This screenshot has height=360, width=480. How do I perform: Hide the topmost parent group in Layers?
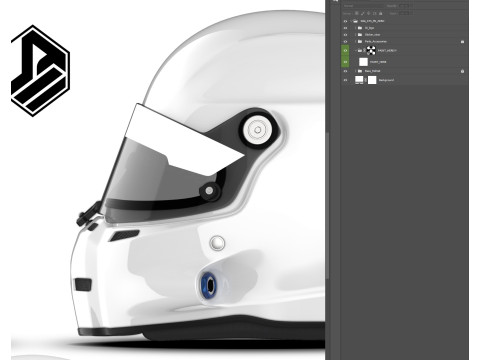tap(345, 21)
